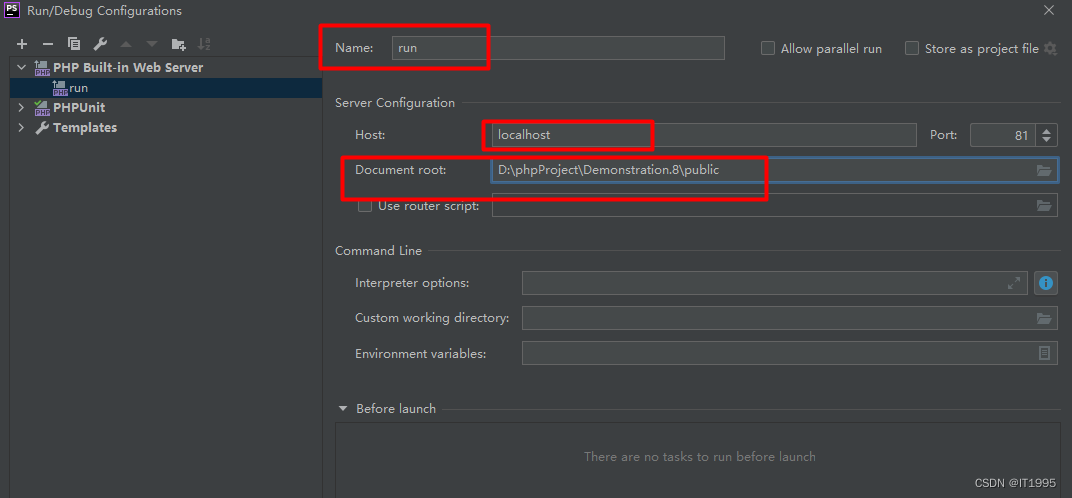Click 'There are no tasks to run before launch' text
The width and height of the screenshot is (1072, 498).
click(699, 456)
